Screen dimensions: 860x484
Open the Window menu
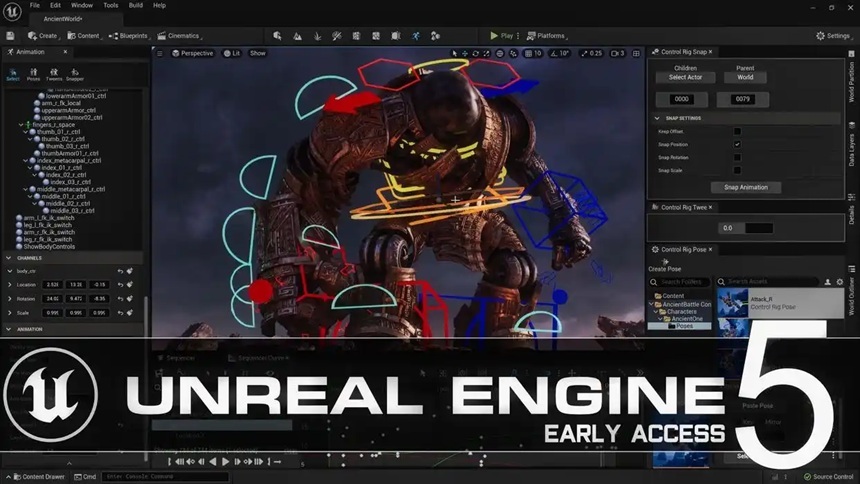82,5
